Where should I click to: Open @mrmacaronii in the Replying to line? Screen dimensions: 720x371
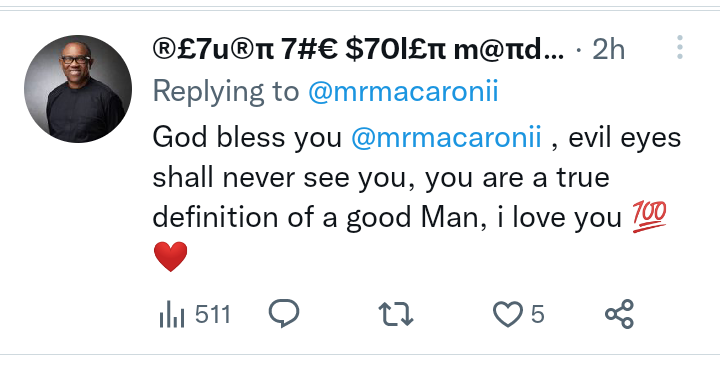(403, 91)
